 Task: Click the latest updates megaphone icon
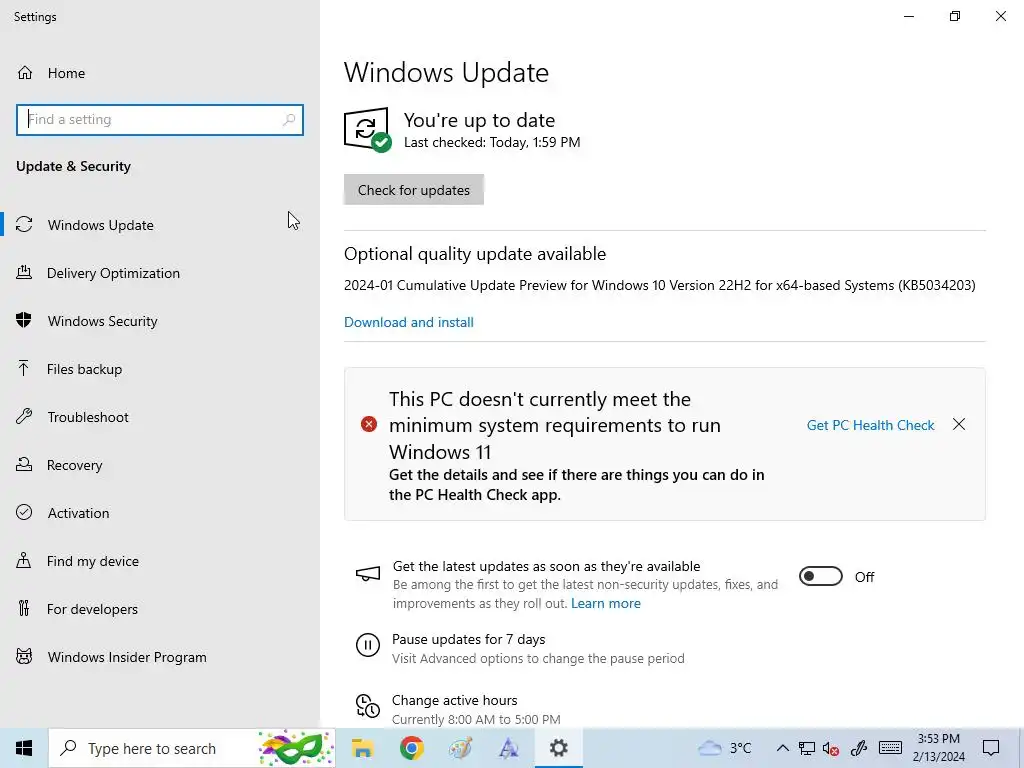pos(368,574)
